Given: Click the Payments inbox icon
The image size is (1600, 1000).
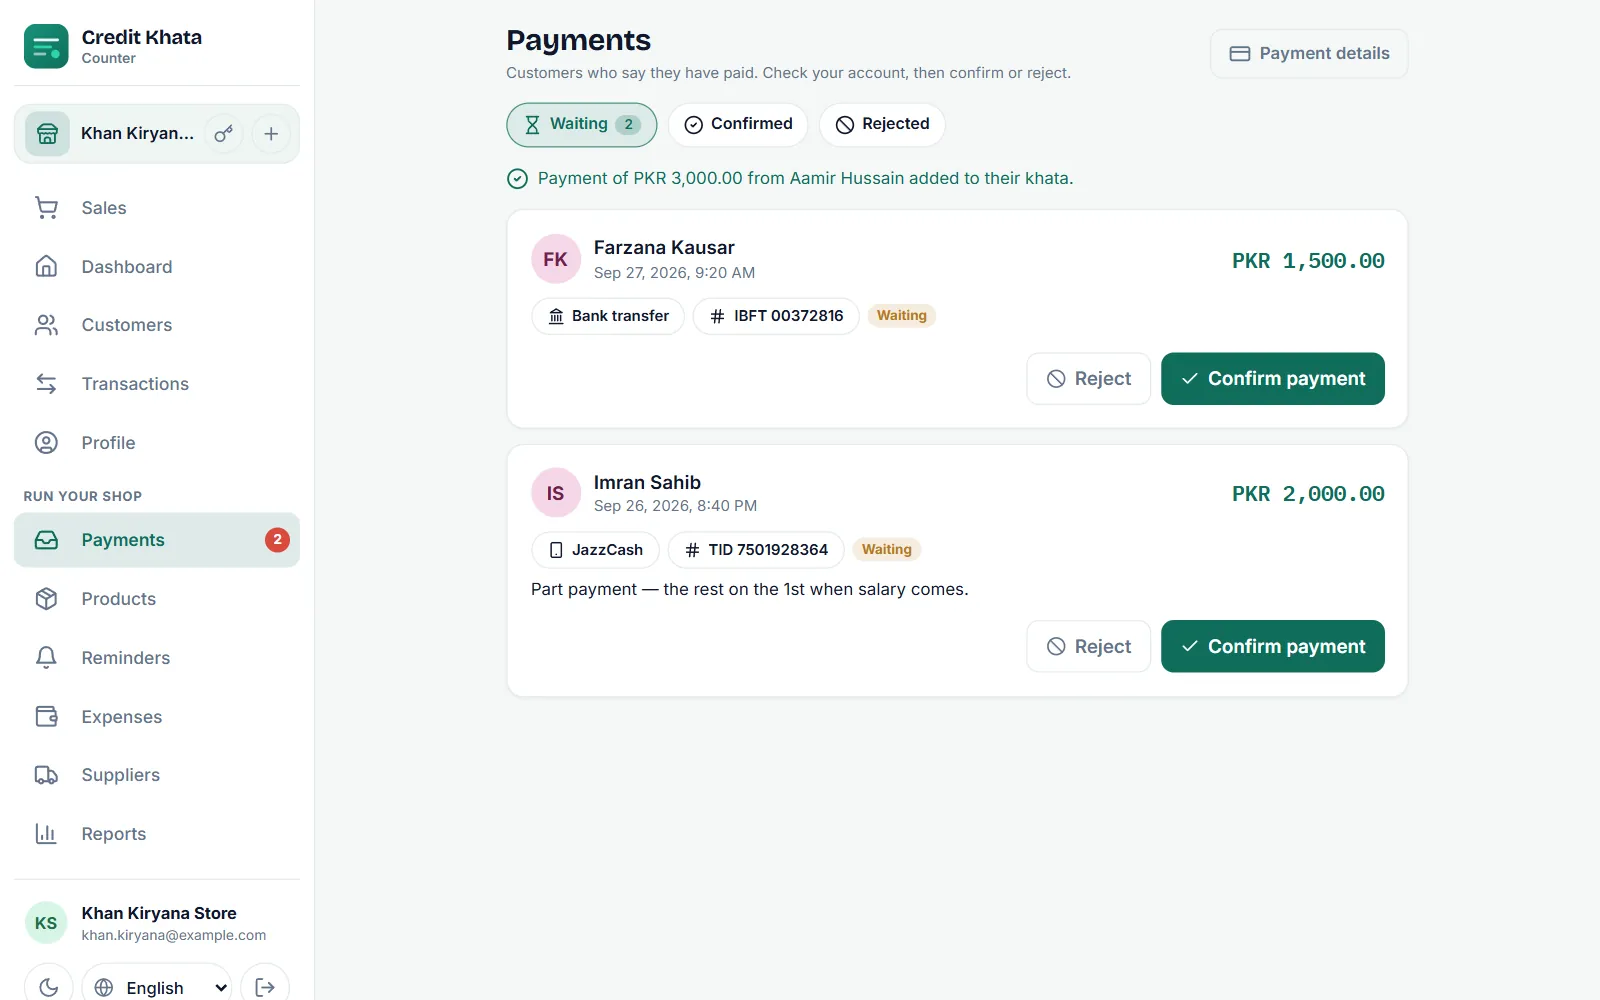Looking at the screenshot, I should 46,540.
